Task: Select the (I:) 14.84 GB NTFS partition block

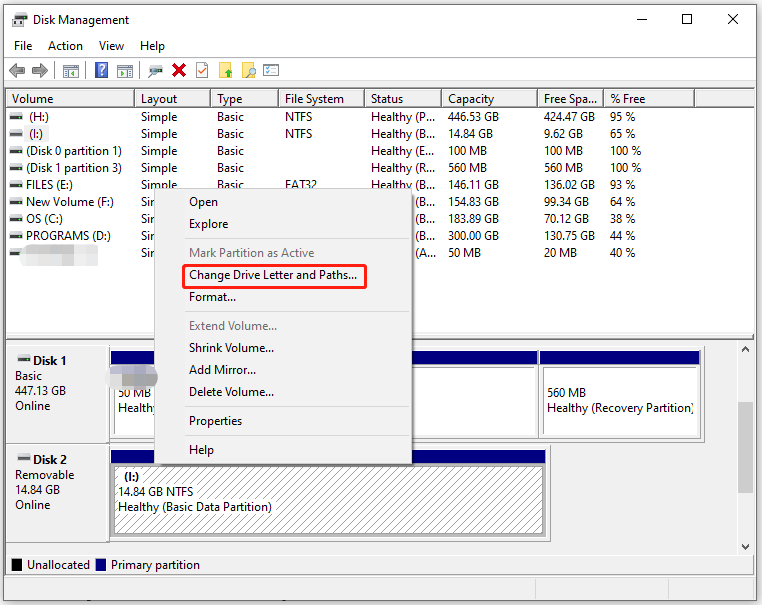Action: (329, 500)
